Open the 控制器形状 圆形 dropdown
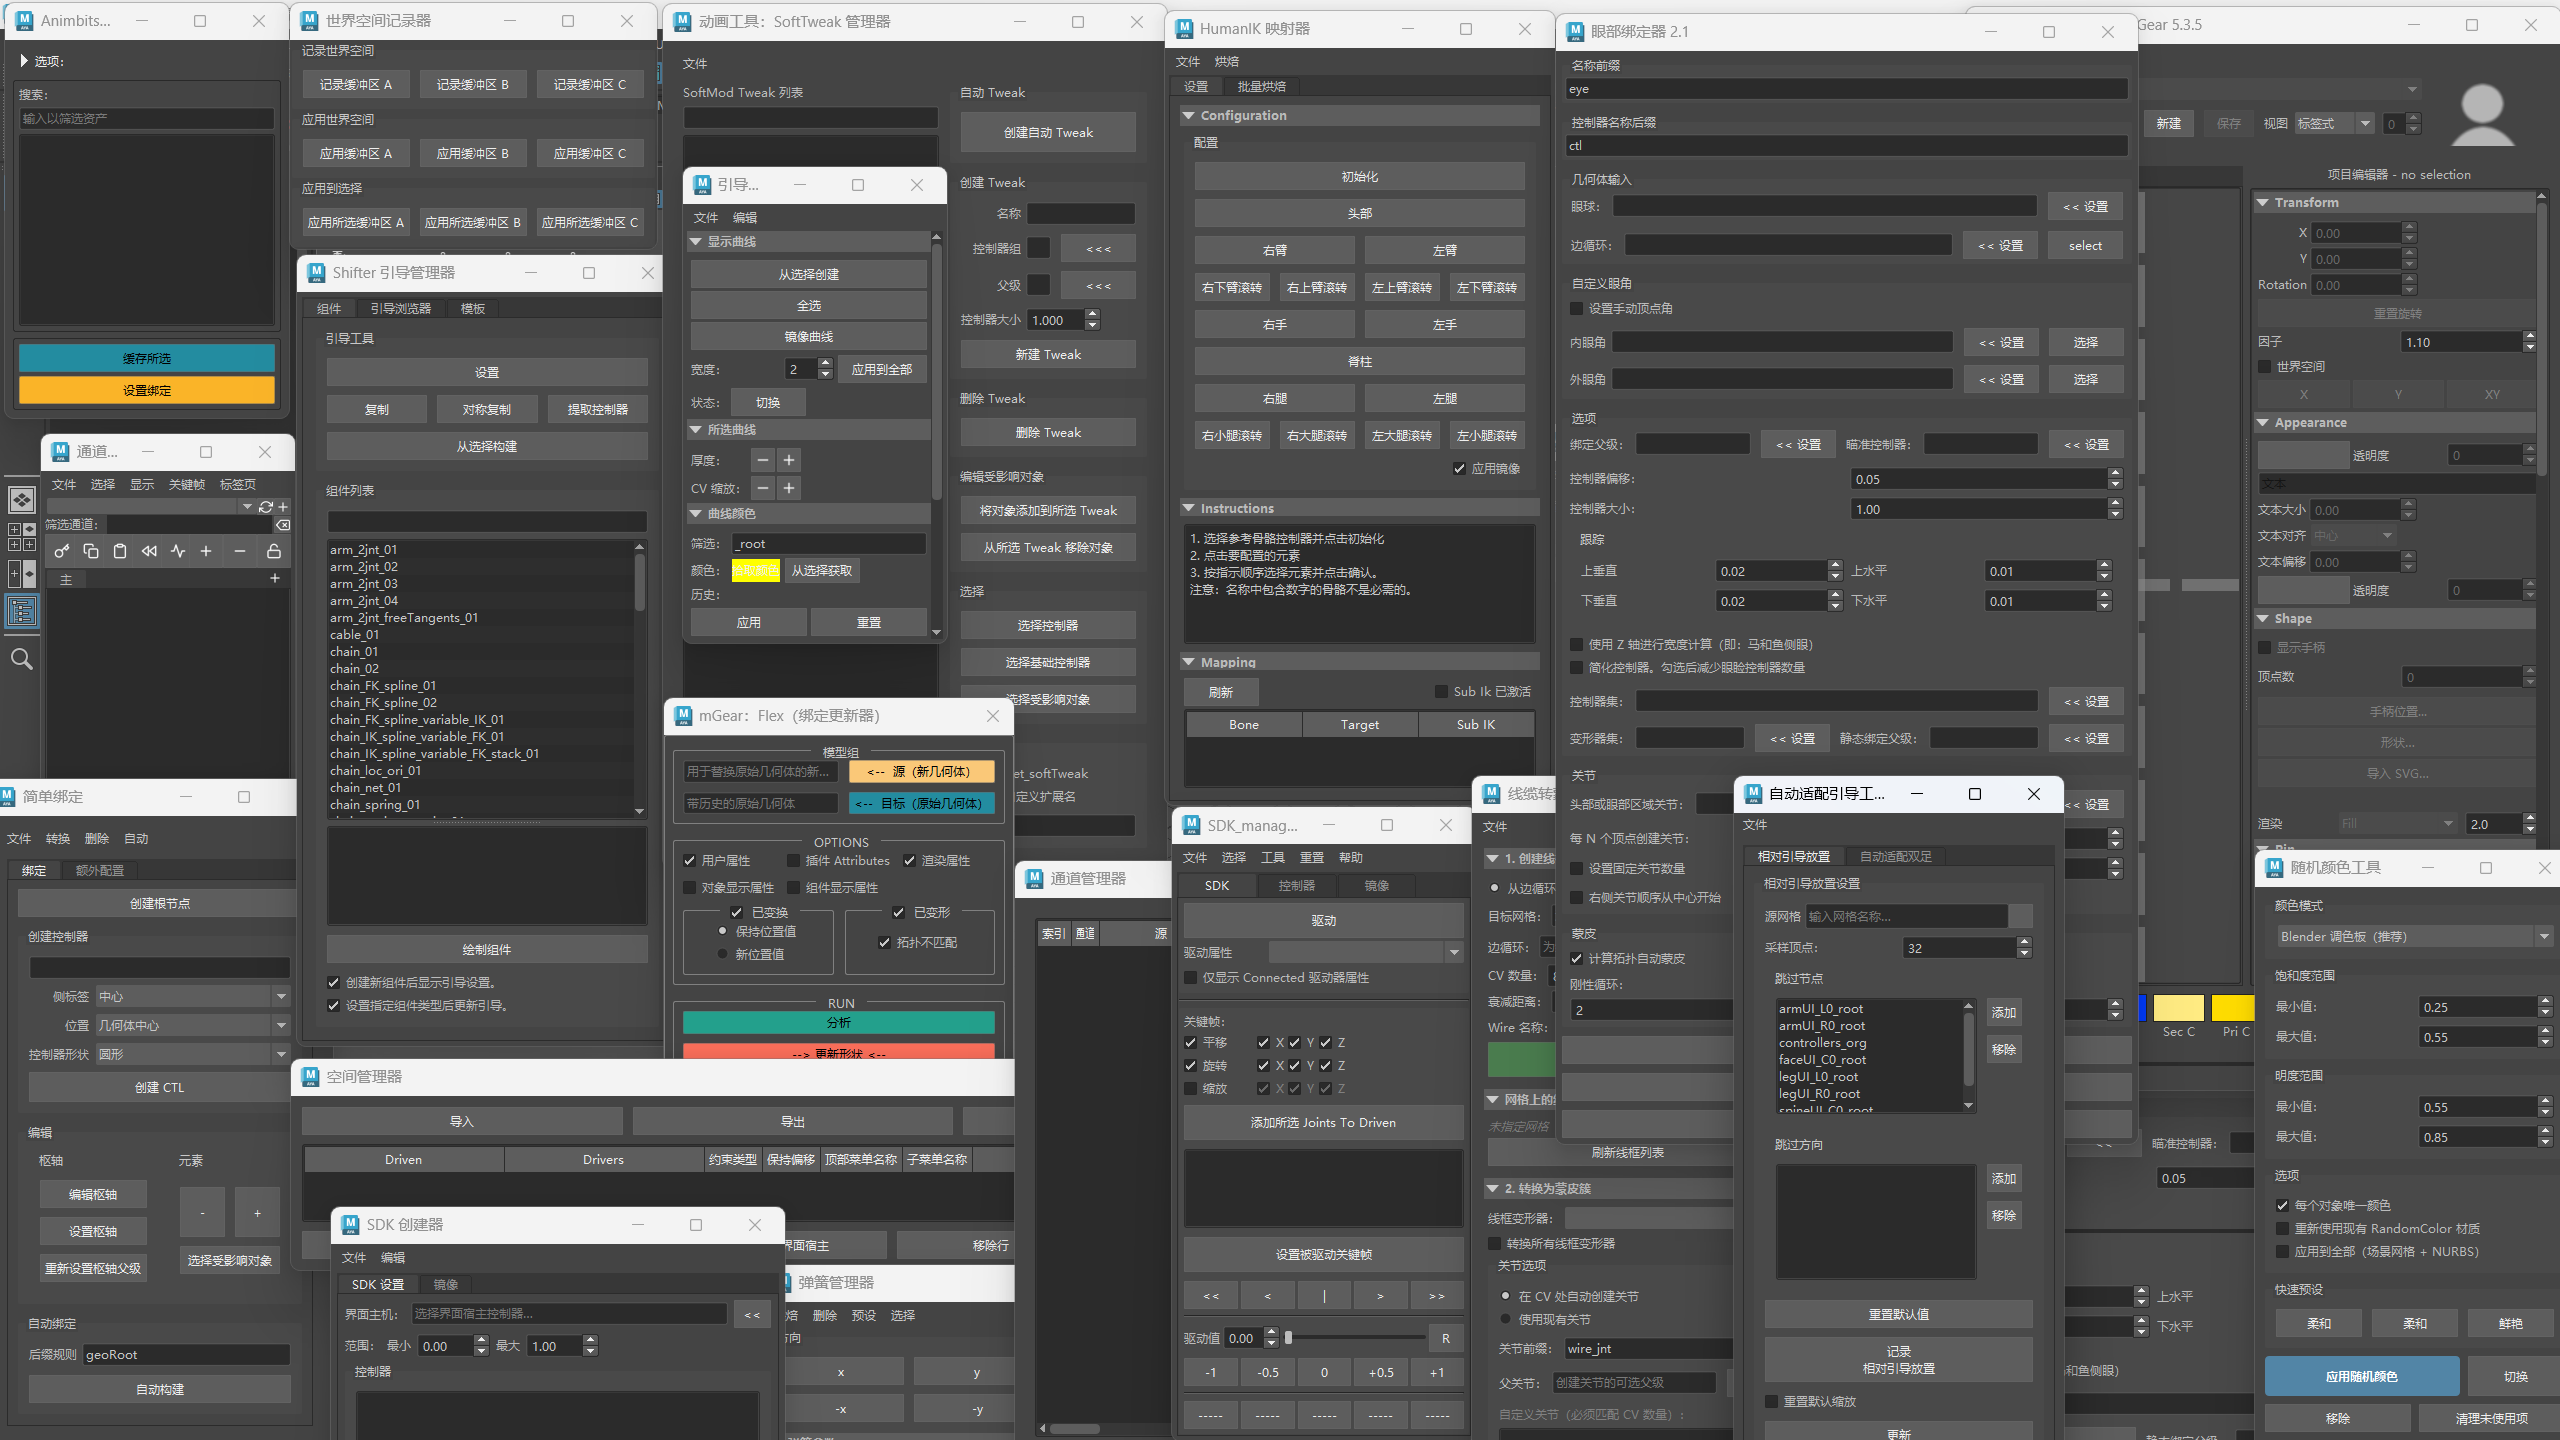The width and height of the screenshot is (2560, 1440). [192, 1054]
